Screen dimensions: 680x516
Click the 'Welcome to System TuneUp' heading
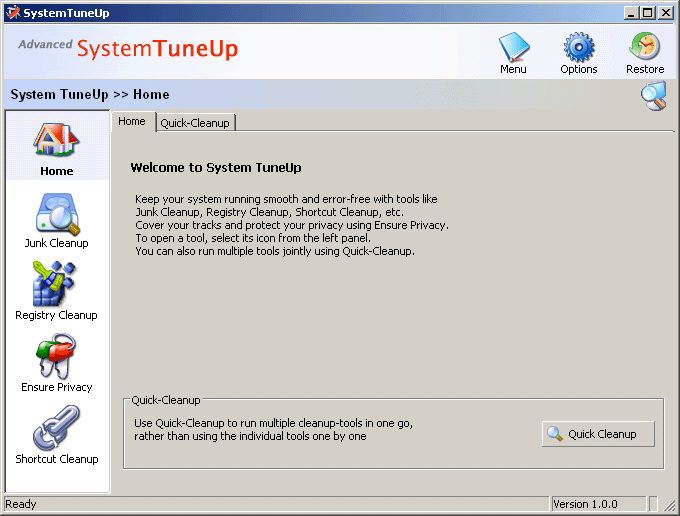216,168
